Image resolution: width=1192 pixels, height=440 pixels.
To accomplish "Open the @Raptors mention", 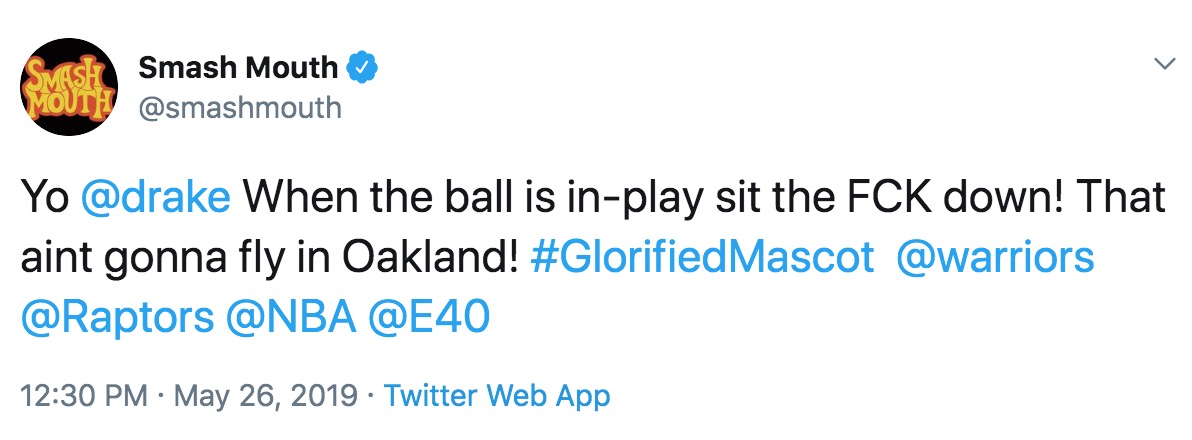I will click(118, 318).
